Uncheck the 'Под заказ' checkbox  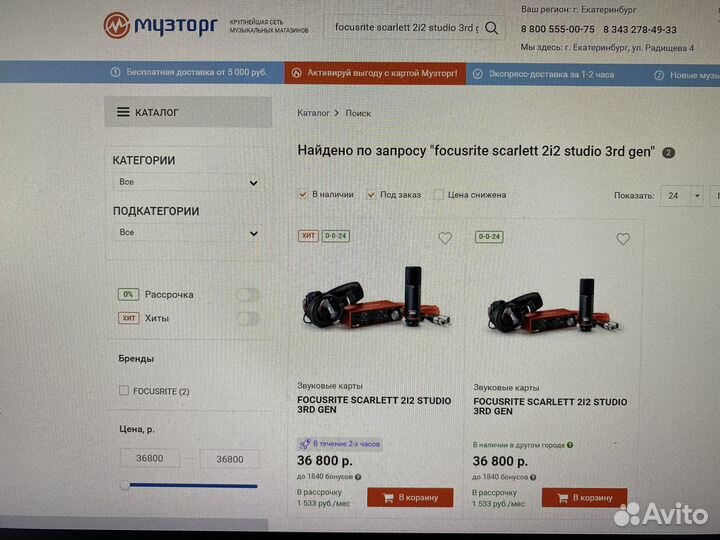[371, 195]
